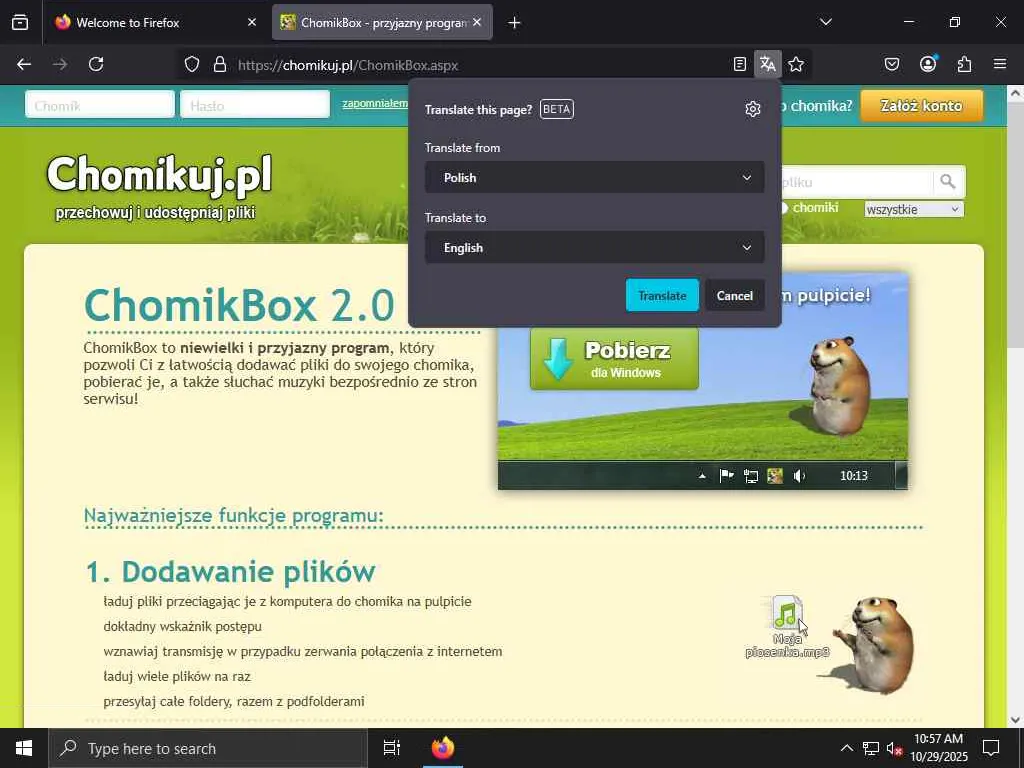Expand the Translate to English dropdown
This screenshot has height=768, width=1024.
594,248
